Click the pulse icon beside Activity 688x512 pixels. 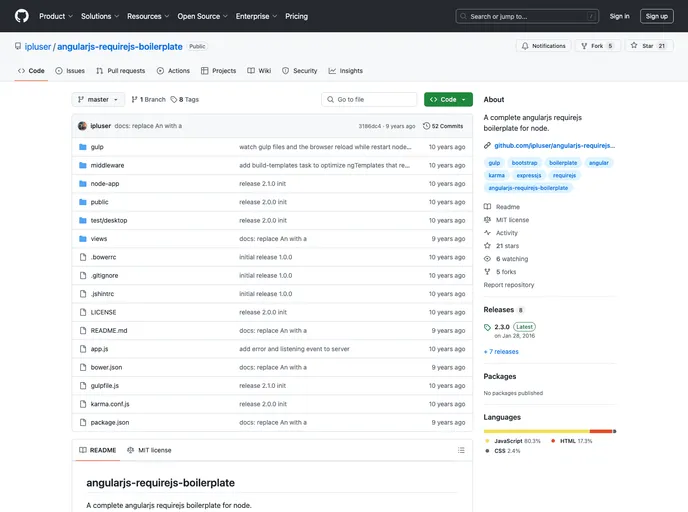487,233
